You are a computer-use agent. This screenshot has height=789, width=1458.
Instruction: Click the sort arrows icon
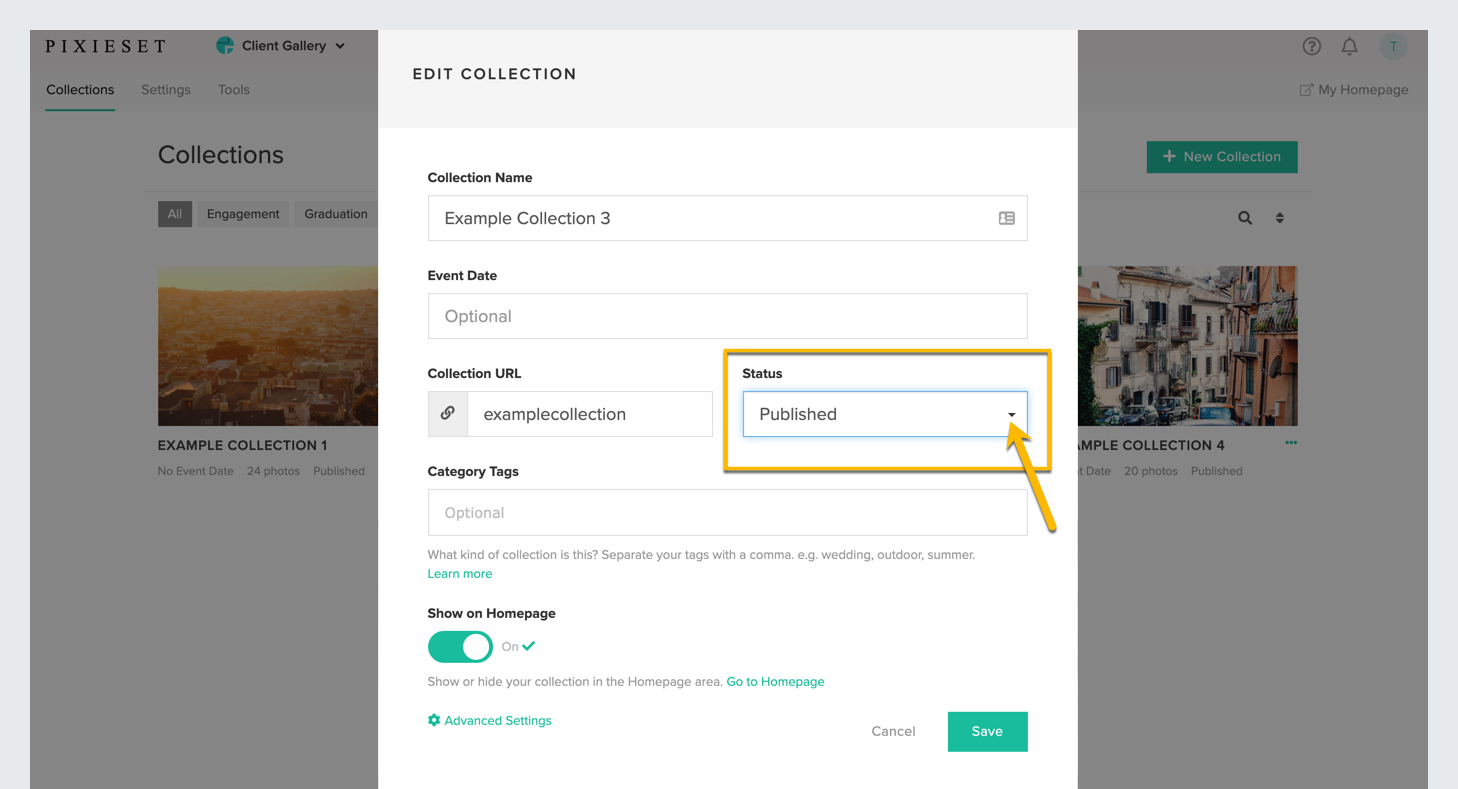tap(1279, 218)
